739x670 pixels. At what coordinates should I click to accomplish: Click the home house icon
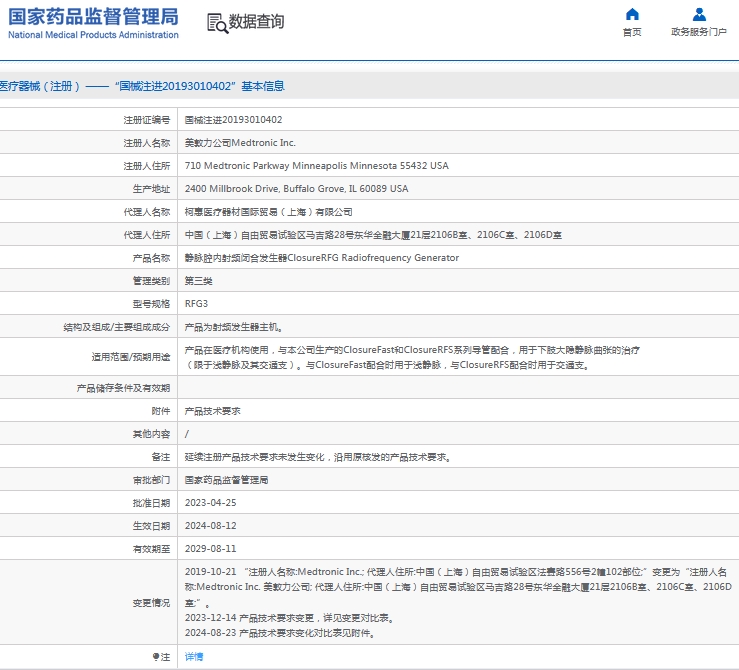coord(632,15)
